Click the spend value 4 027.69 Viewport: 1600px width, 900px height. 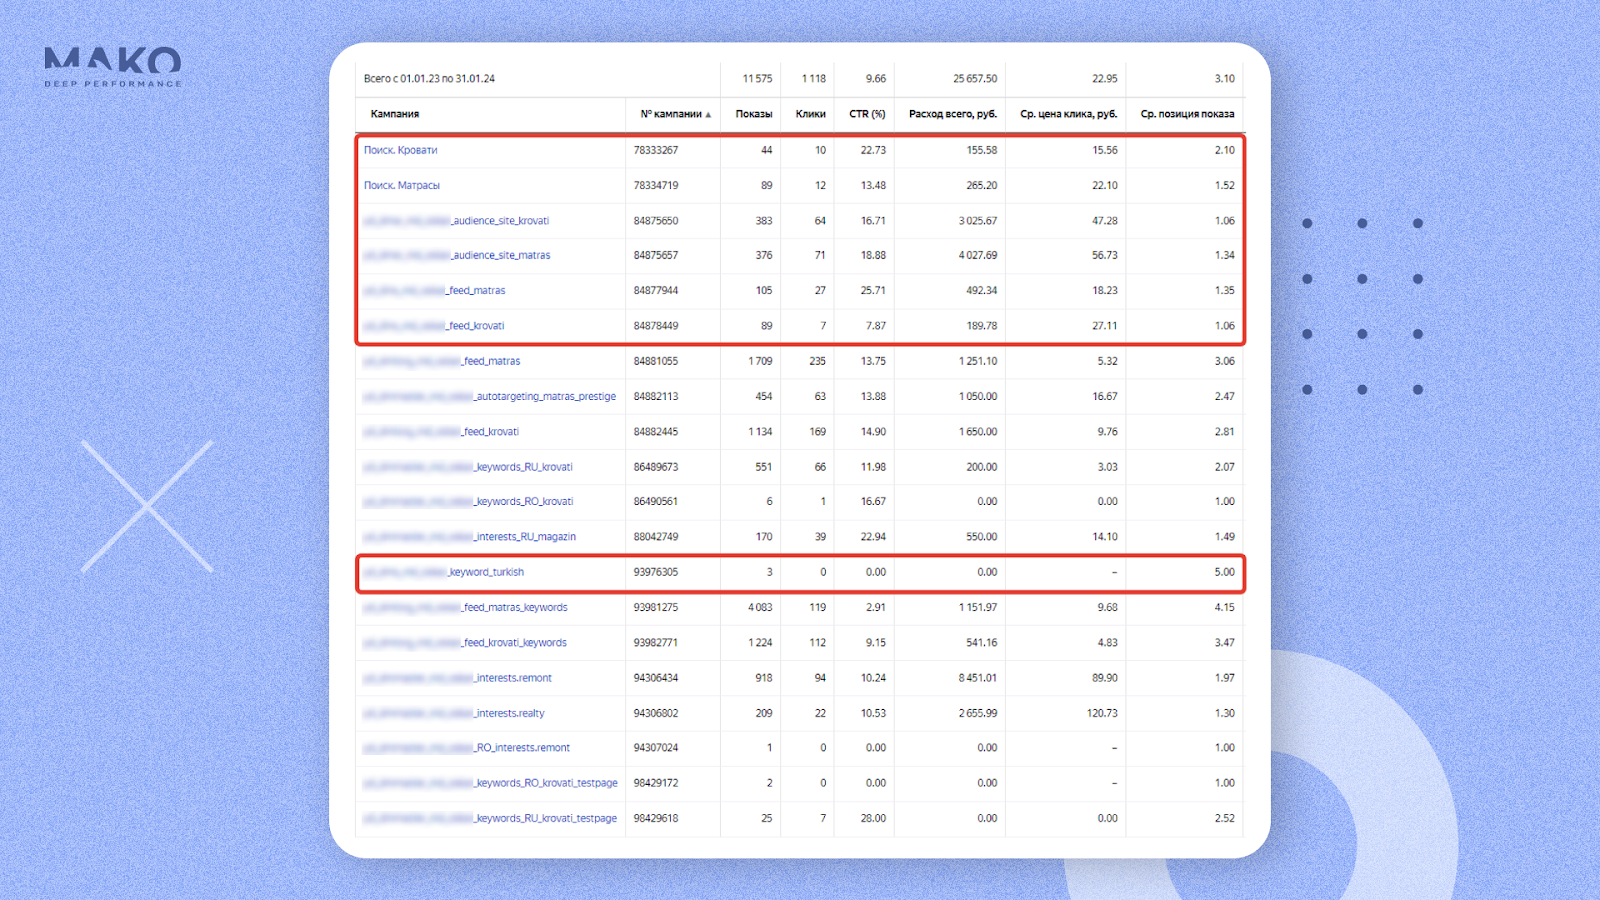978,256
